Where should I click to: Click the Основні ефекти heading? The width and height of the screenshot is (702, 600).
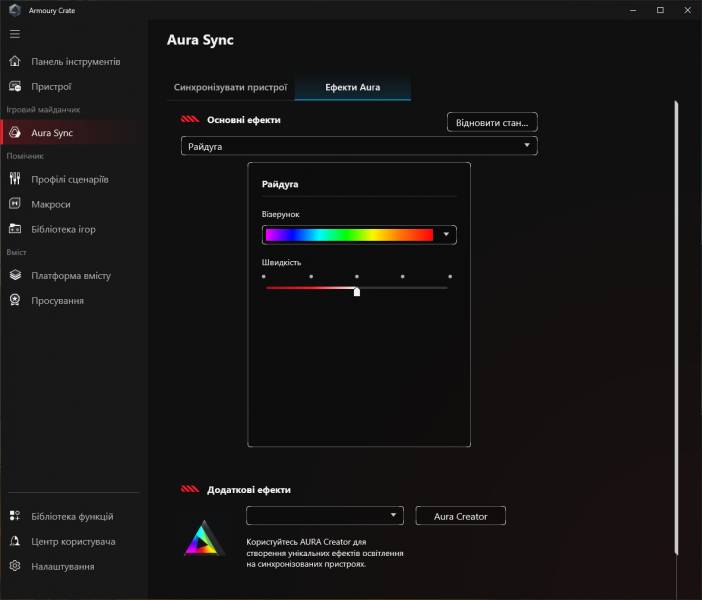point(244,120)
